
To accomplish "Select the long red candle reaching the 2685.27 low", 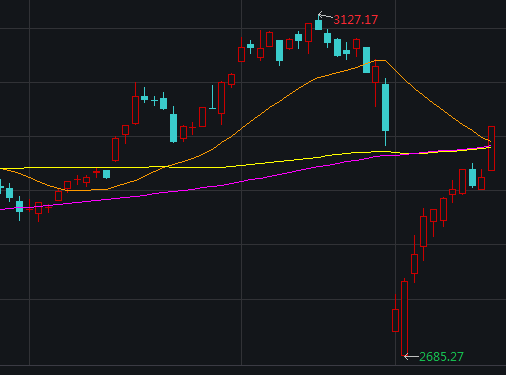I will [x=404, y=318].
